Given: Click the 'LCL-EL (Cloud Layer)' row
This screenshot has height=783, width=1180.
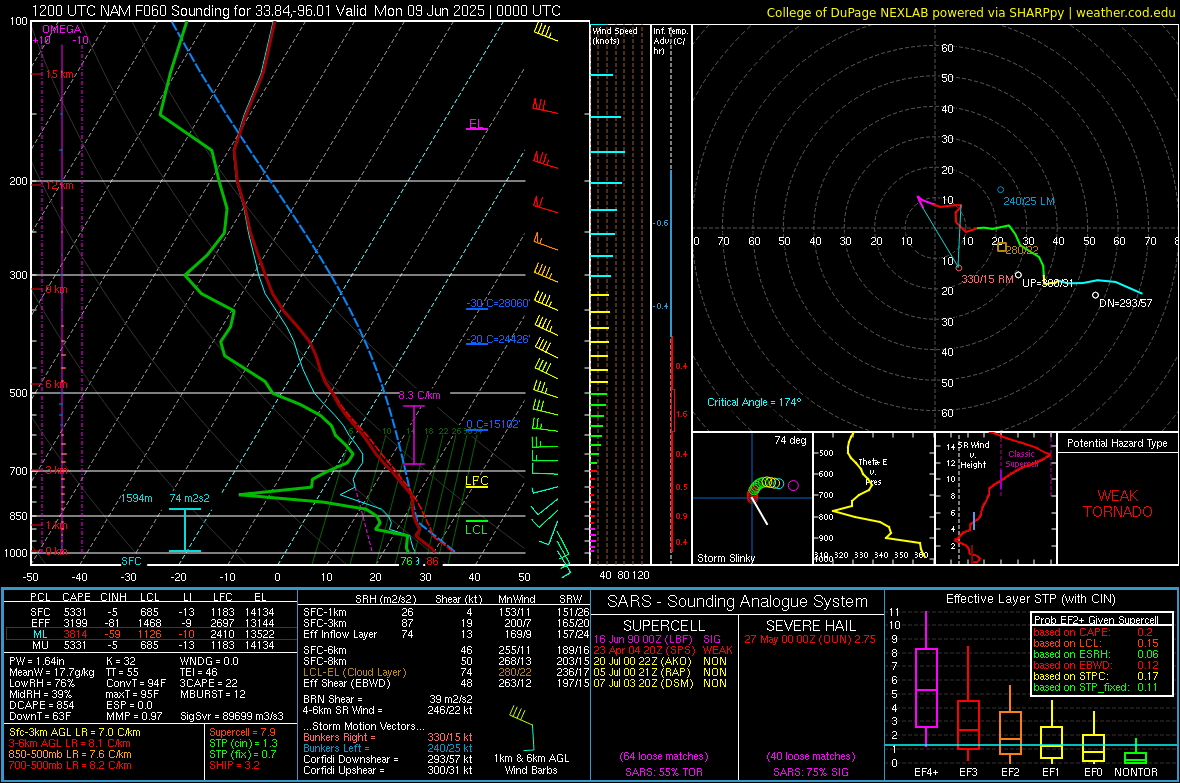Looking at the screenshot, I should tap(446, 672).
